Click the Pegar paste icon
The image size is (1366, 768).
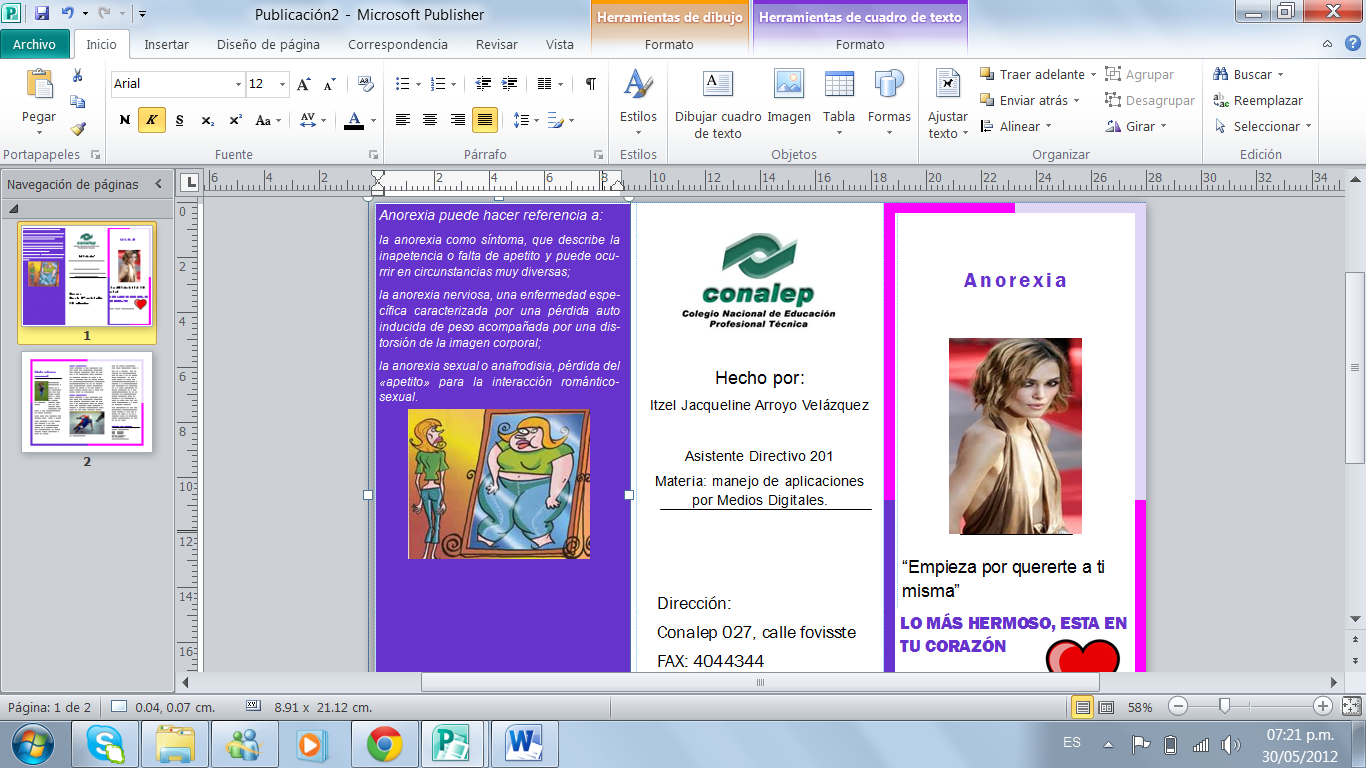pyautogui.click(x=39, y=86)
